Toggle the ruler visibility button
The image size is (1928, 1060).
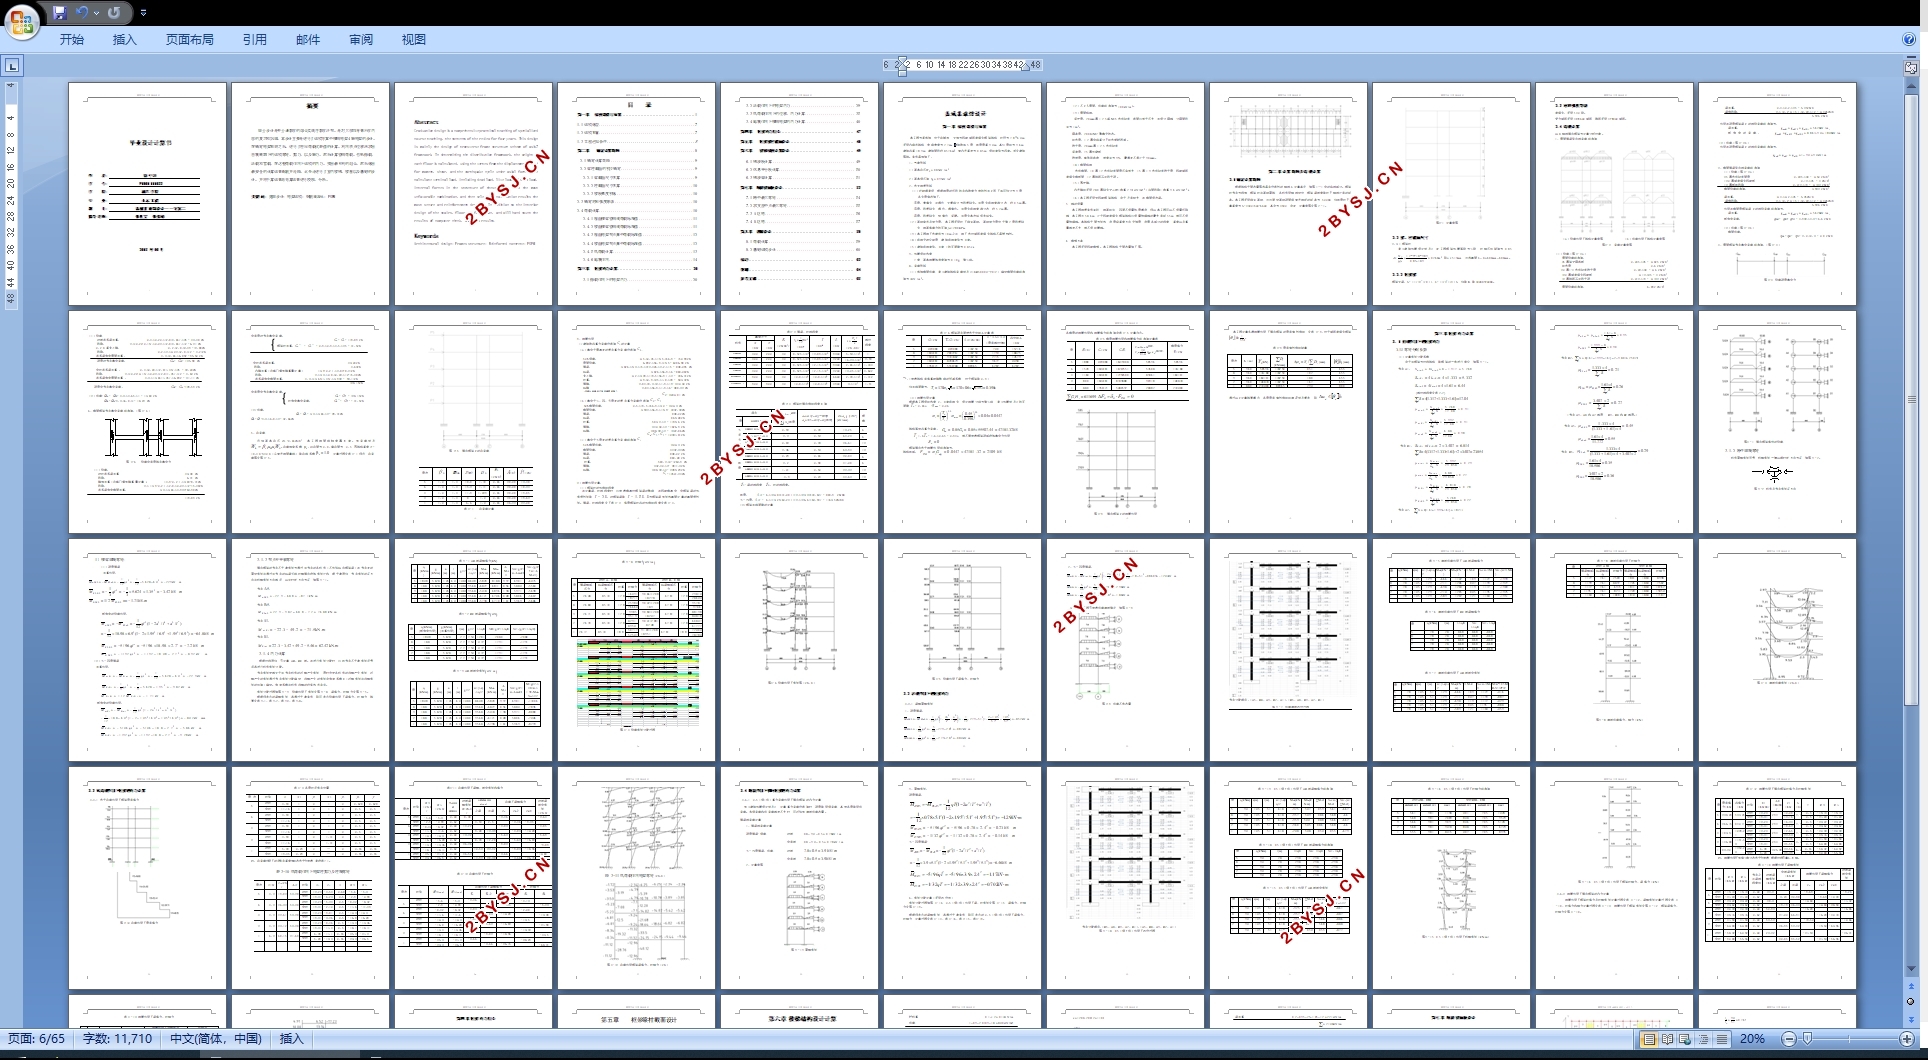pos(1911,67)
